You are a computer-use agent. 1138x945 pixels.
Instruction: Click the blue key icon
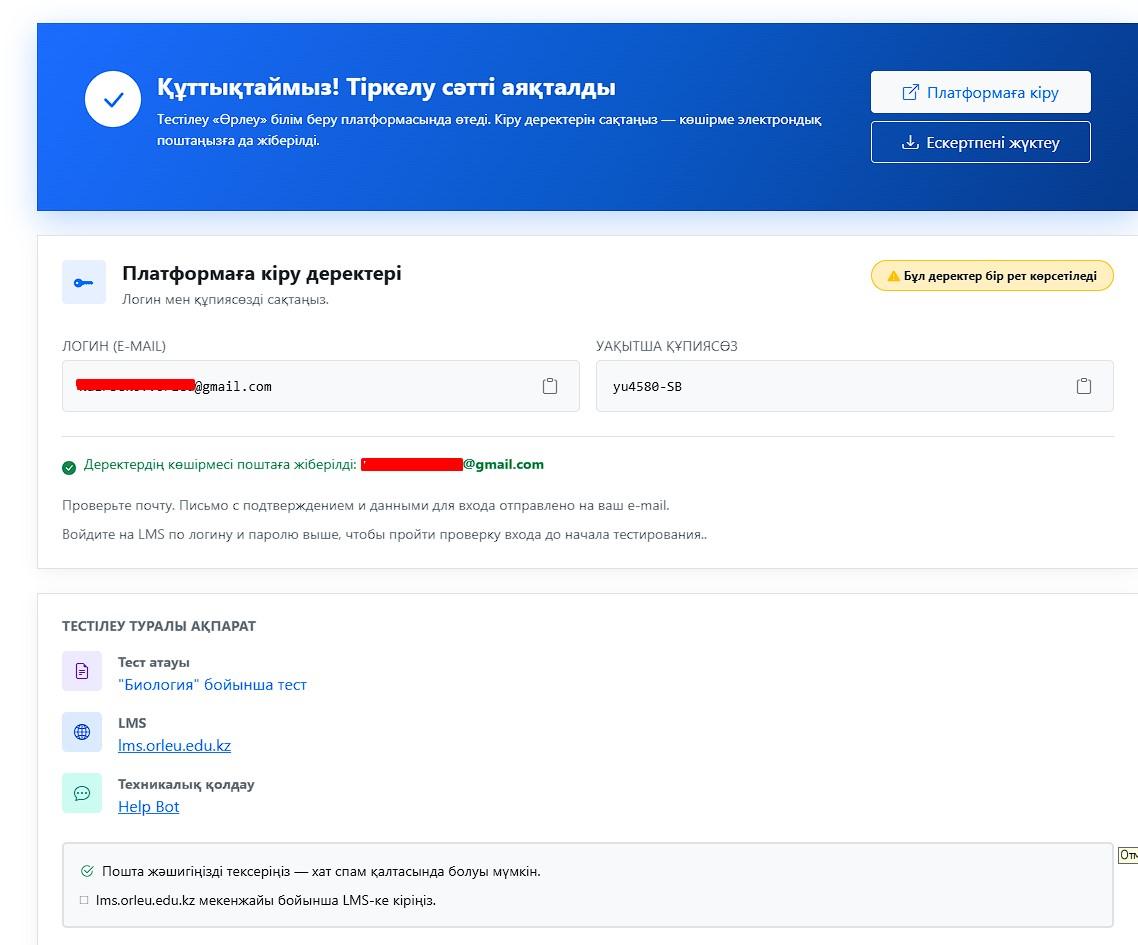tap(83, 282)
